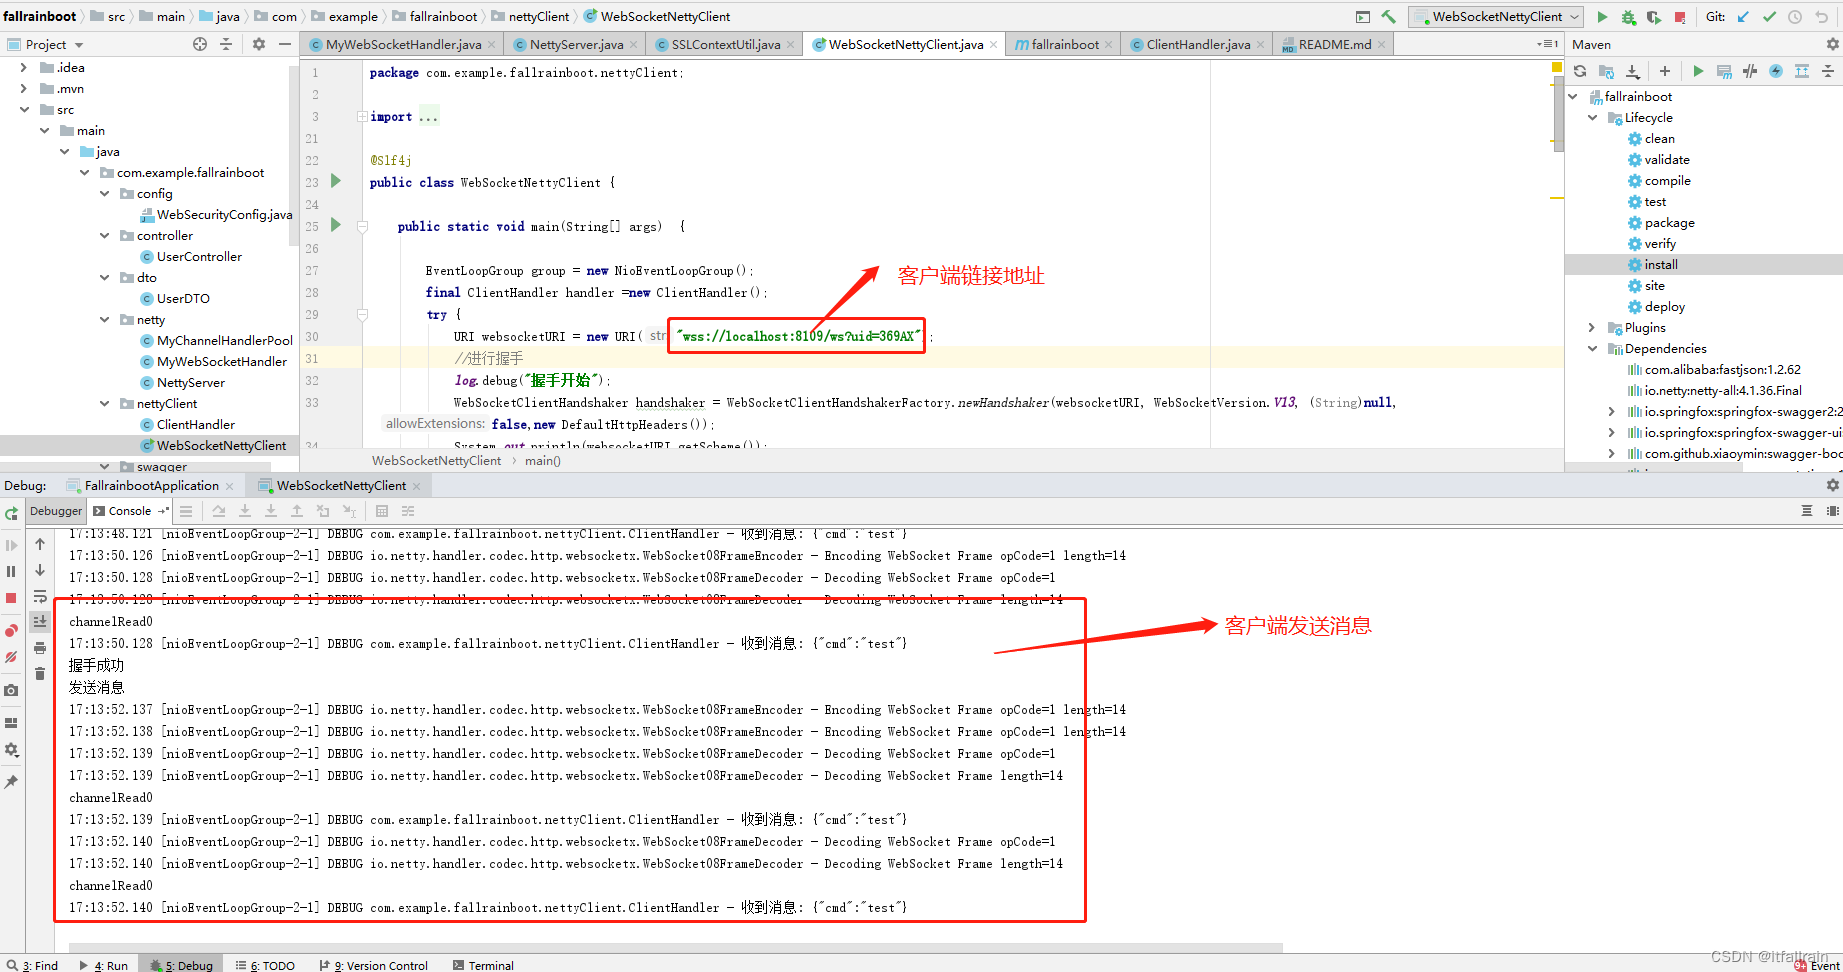Download Maven sources and documentation icon
The height and width of the screenshot is (972, 1843).
1633,71
